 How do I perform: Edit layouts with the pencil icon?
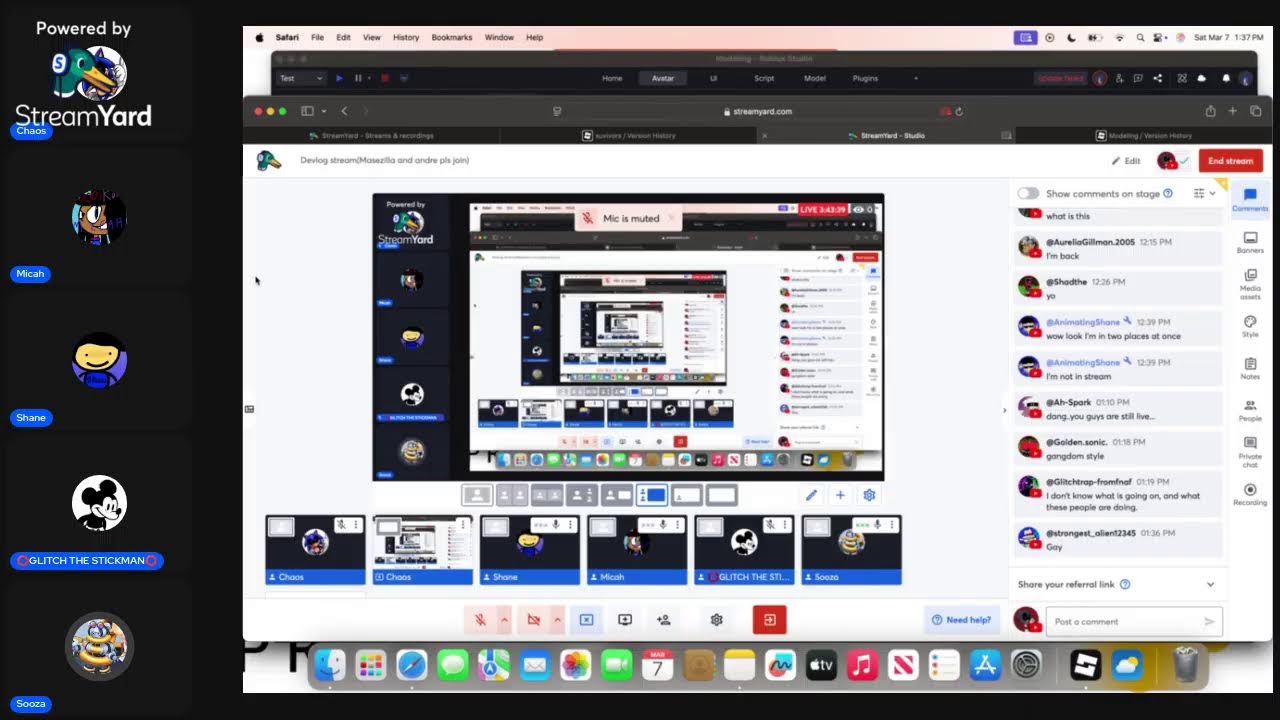[811, 495]
